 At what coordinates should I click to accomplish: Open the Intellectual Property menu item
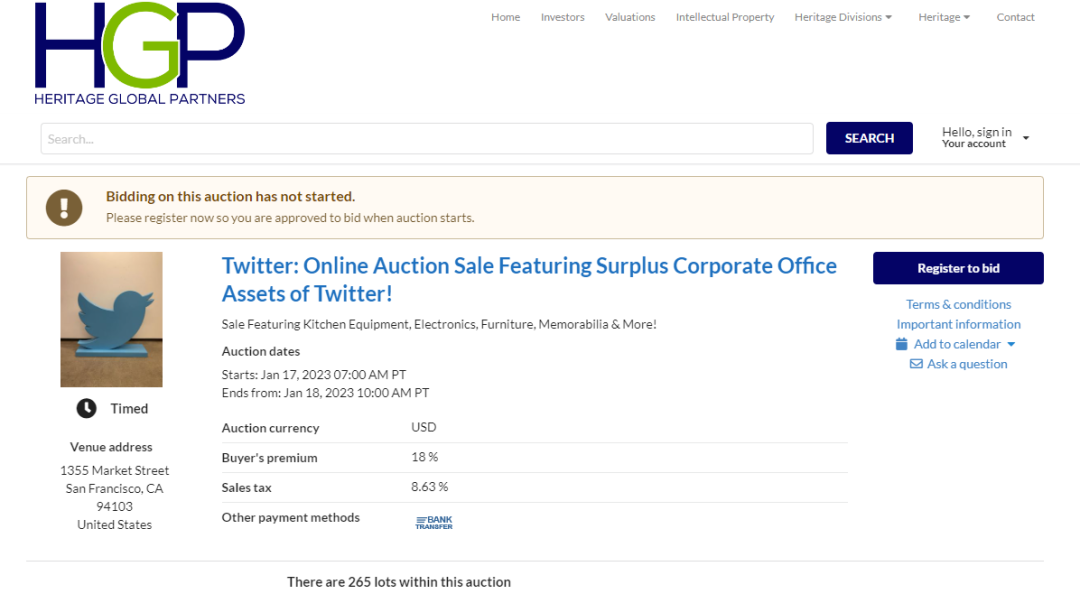[725, 17]
